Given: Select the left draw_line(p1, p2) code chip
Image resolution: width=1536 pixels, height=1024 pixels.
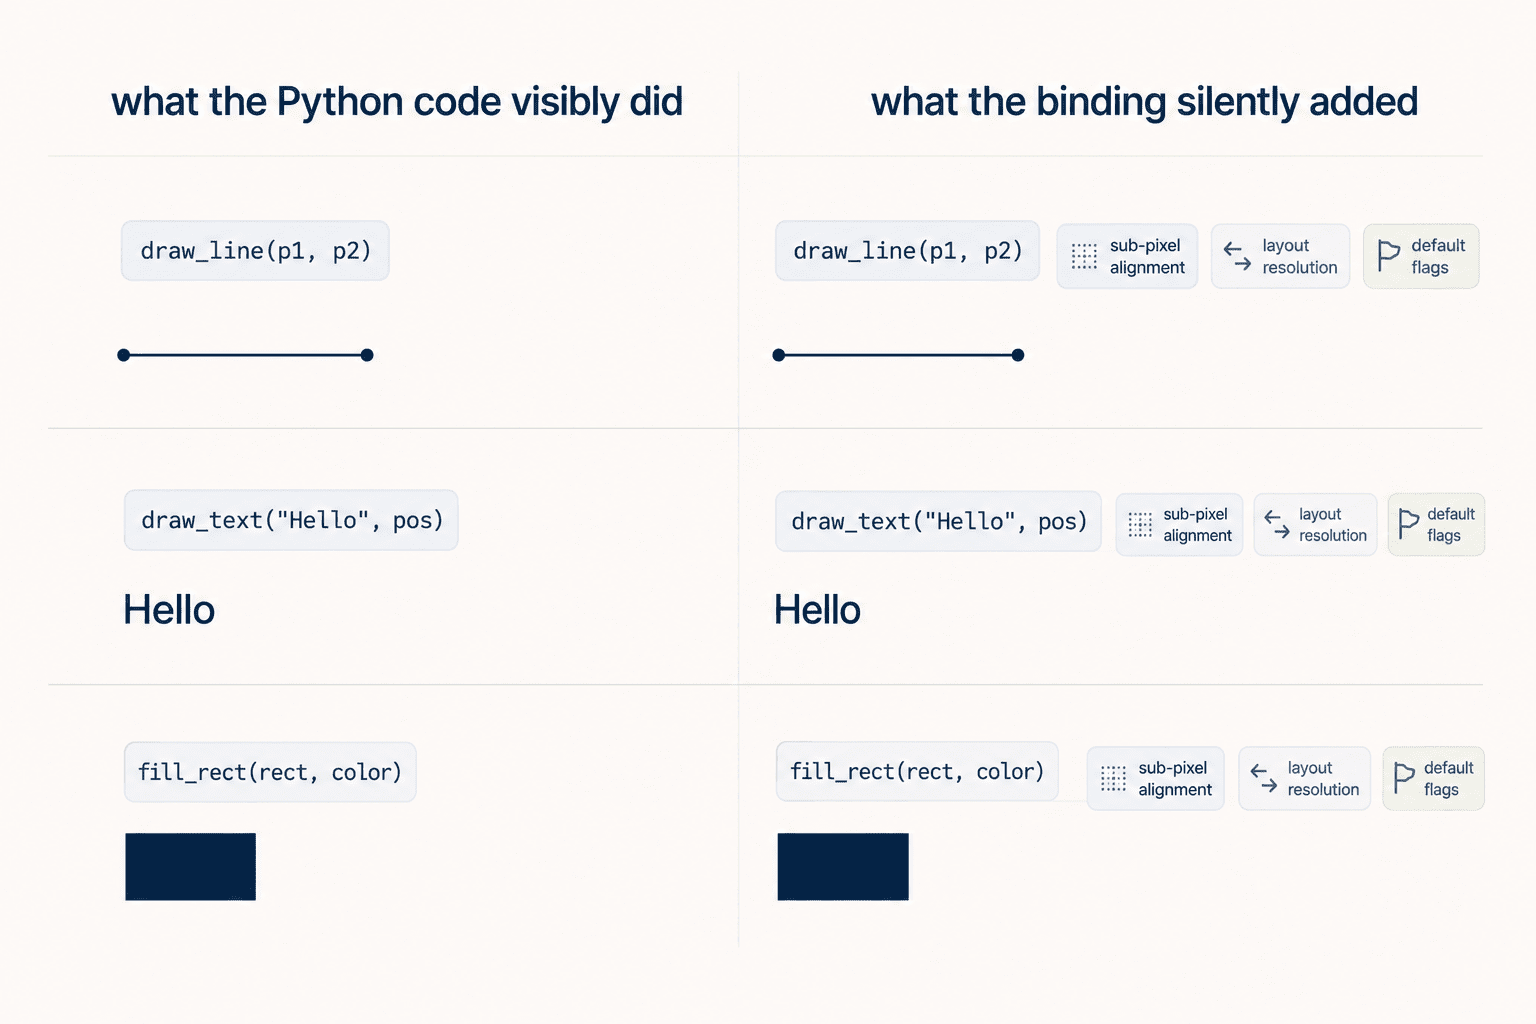Looking at the screenshot, I should (x=255, y=251).
